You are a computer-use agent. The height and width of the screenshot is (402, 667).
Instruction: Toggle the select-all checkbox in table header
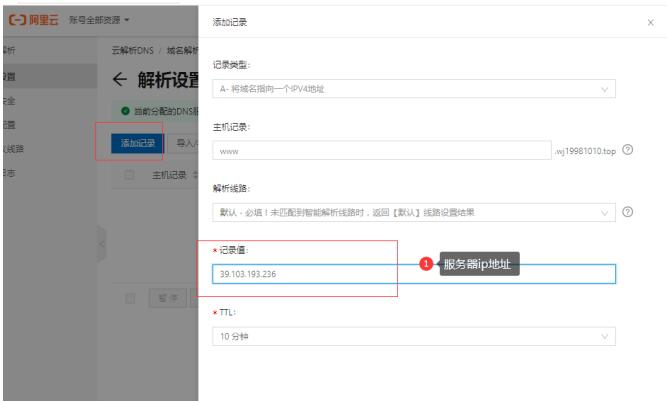(130, 175)
